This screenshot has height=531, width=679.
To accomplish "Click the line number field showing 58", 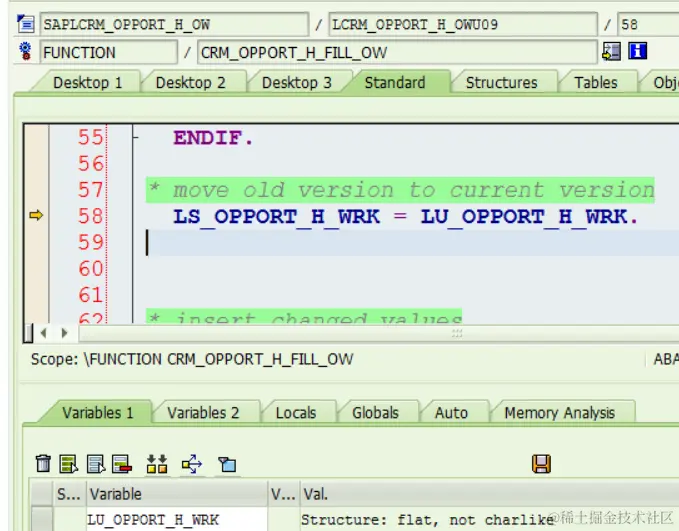I will coord(649,24).
